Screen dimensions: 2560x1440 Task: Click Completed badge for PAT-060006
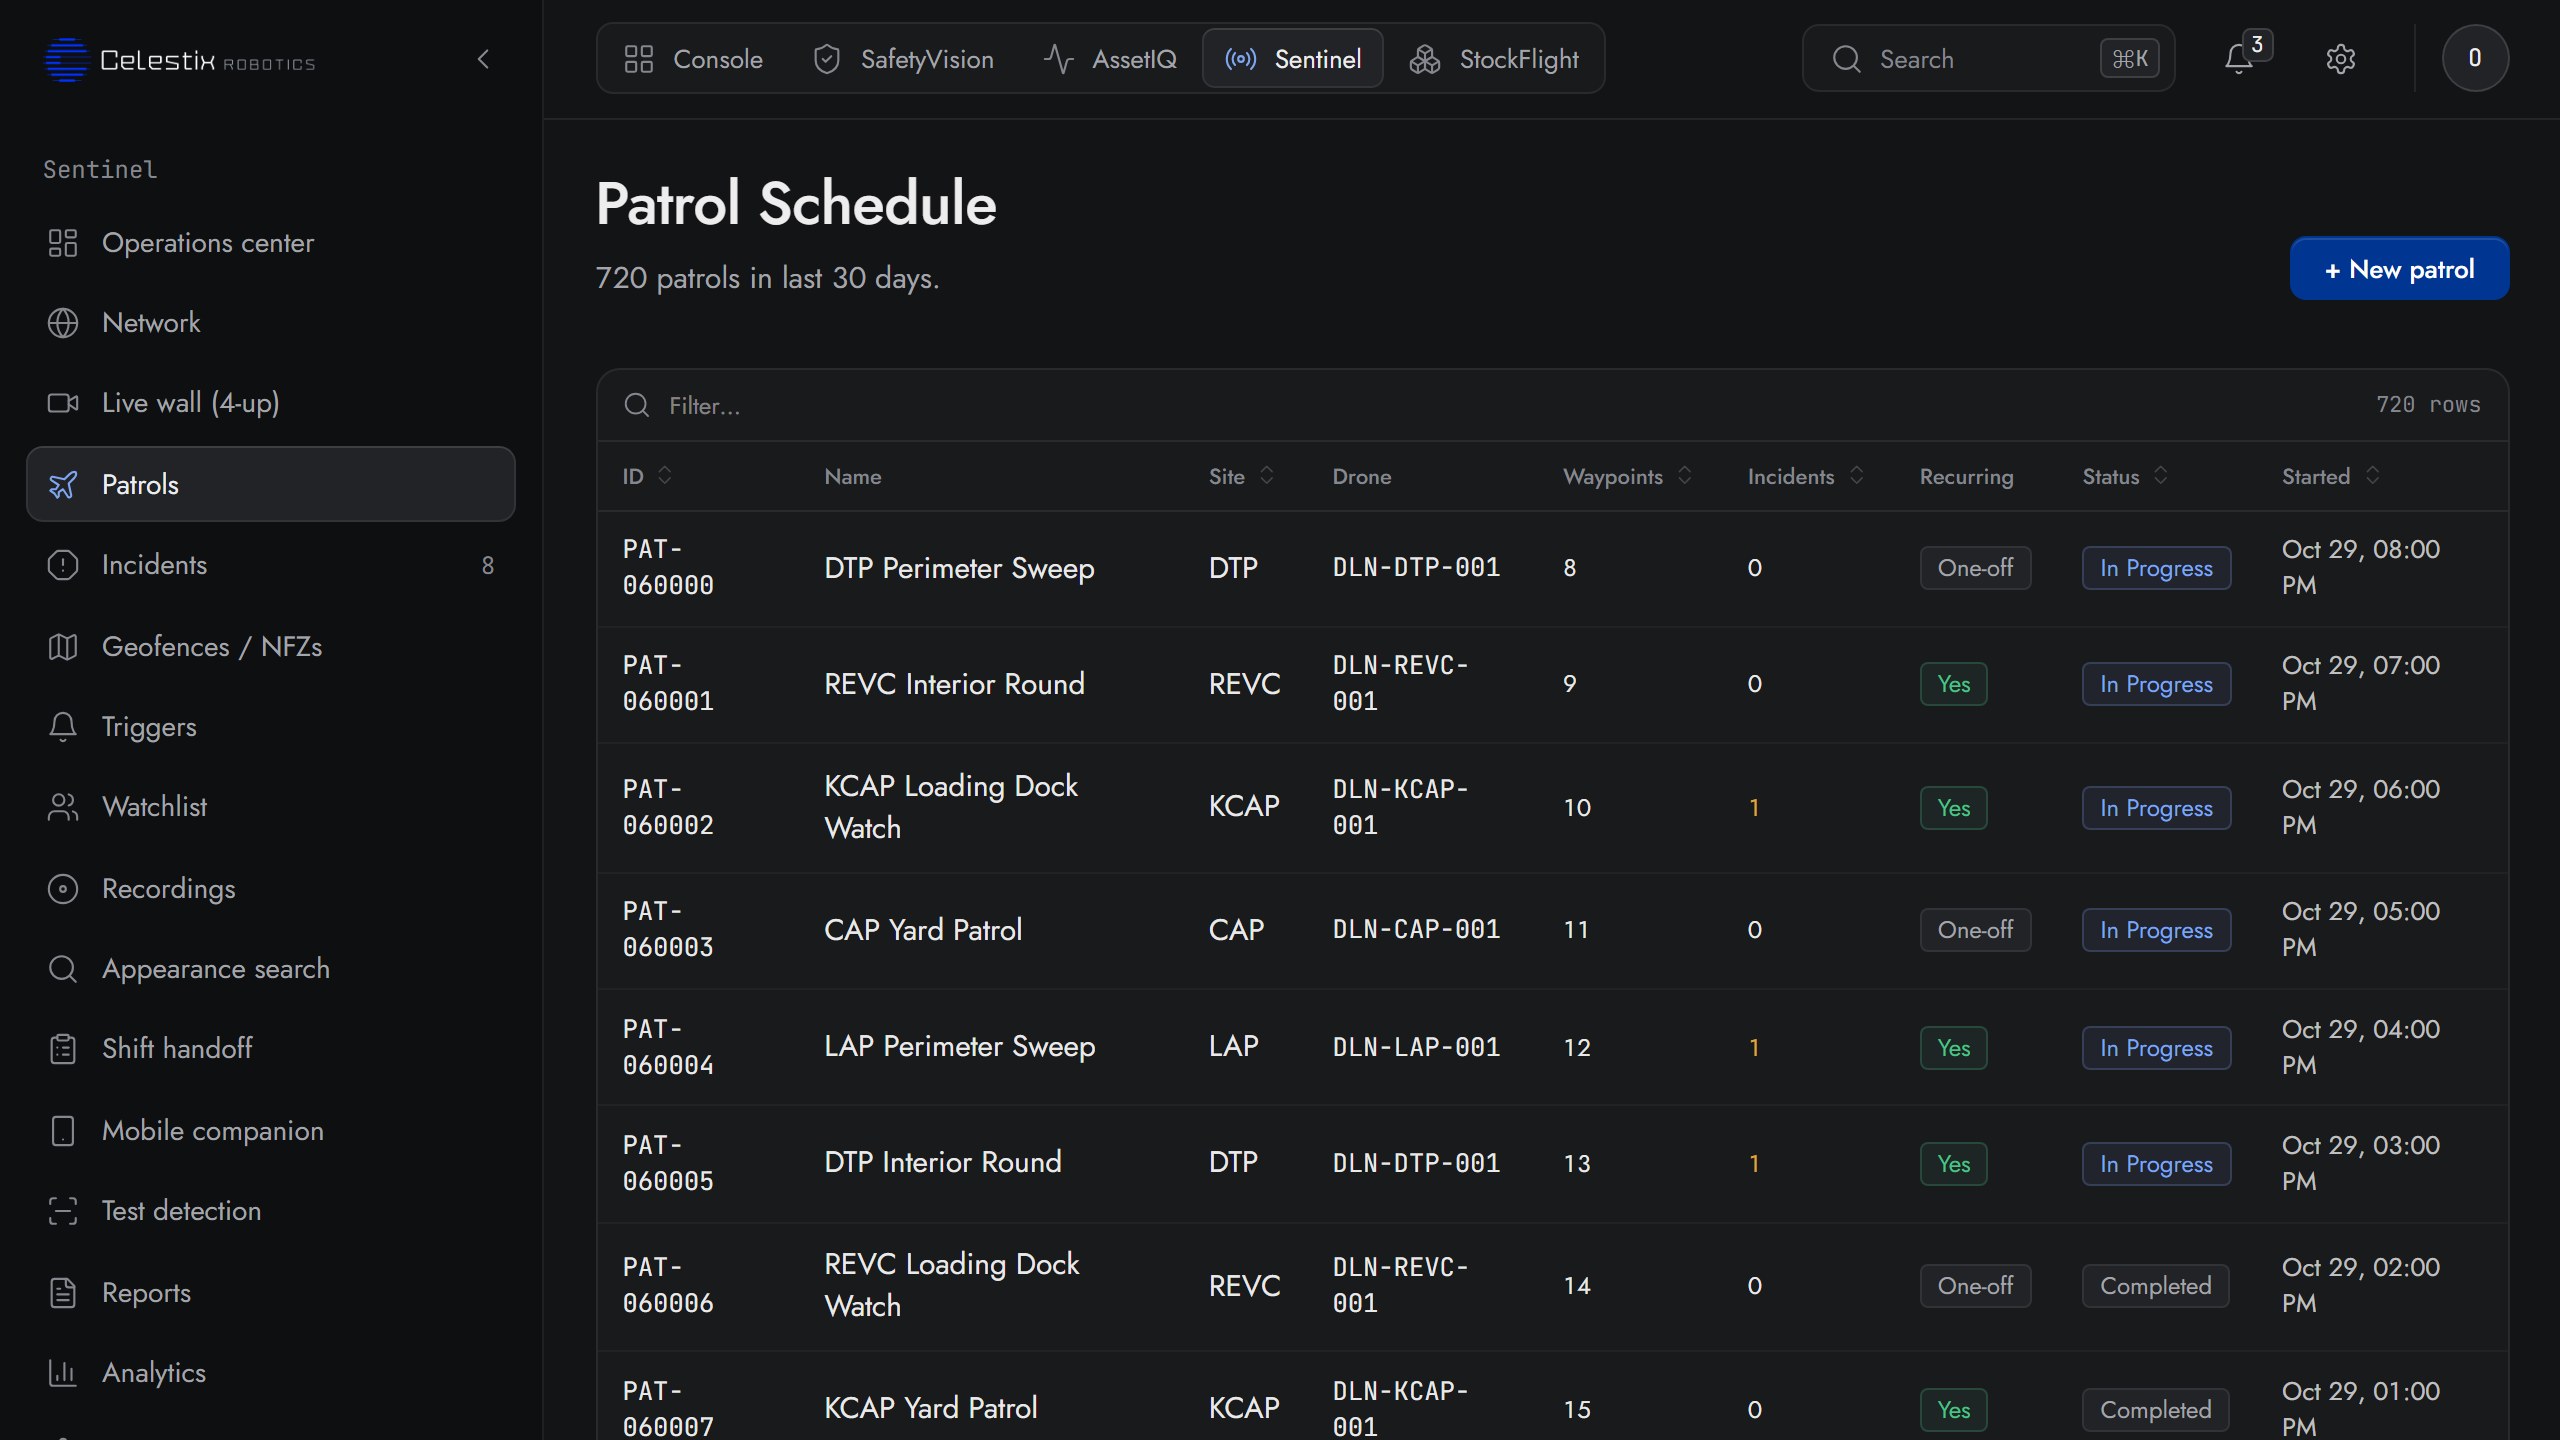[2155, 1286]
